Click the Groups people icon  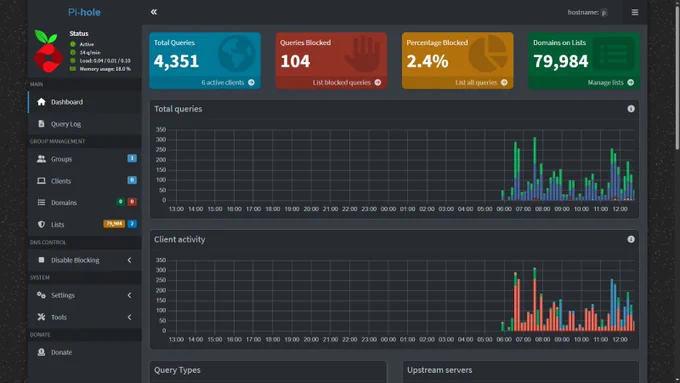[x=41, y=159]
